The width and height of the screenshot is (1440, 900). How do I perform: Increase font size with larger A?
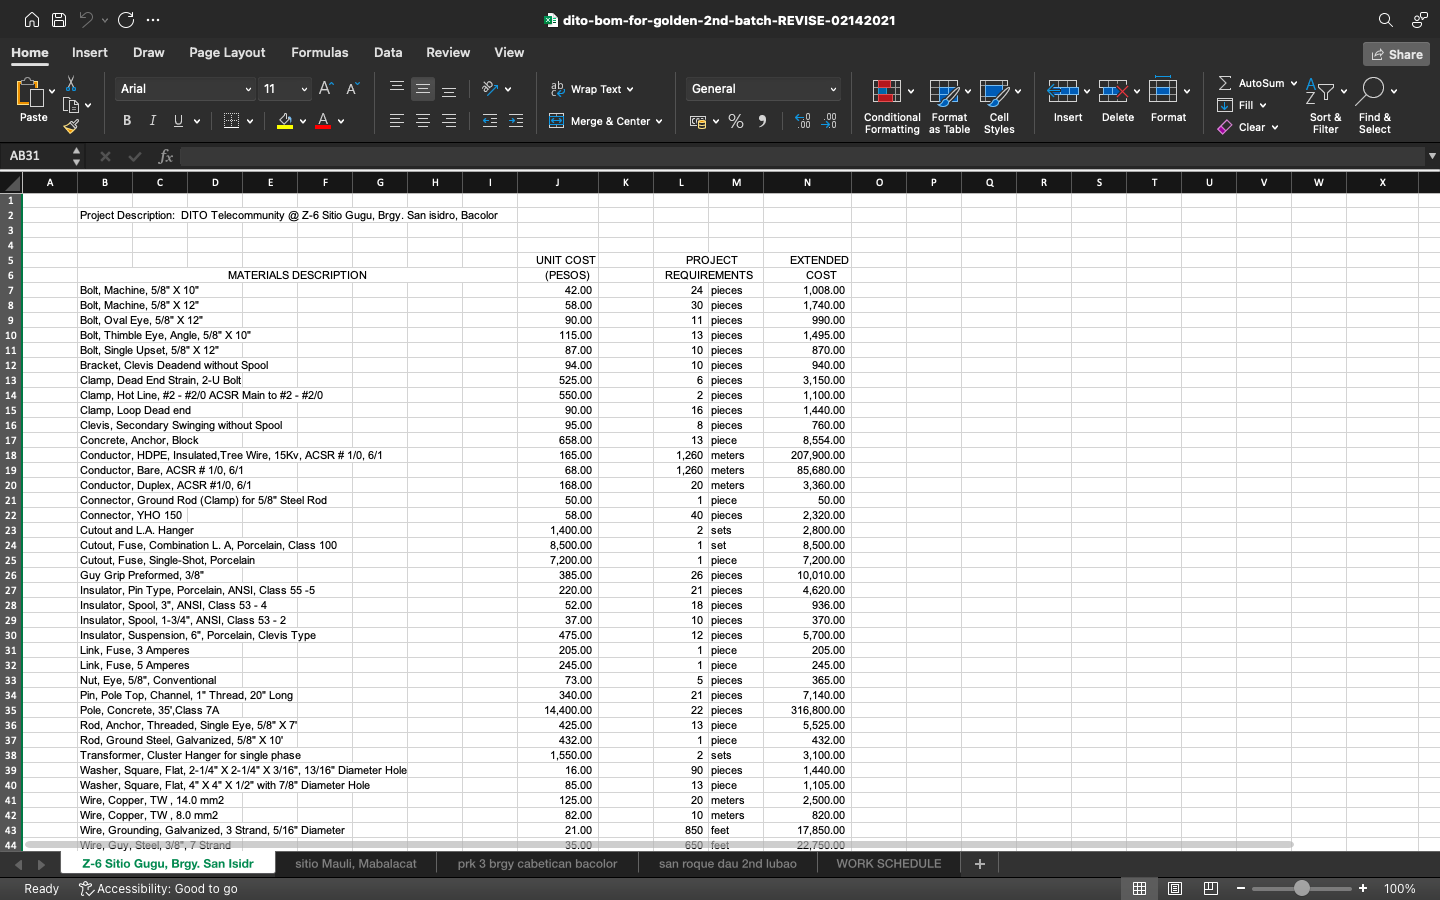(325, 89)
